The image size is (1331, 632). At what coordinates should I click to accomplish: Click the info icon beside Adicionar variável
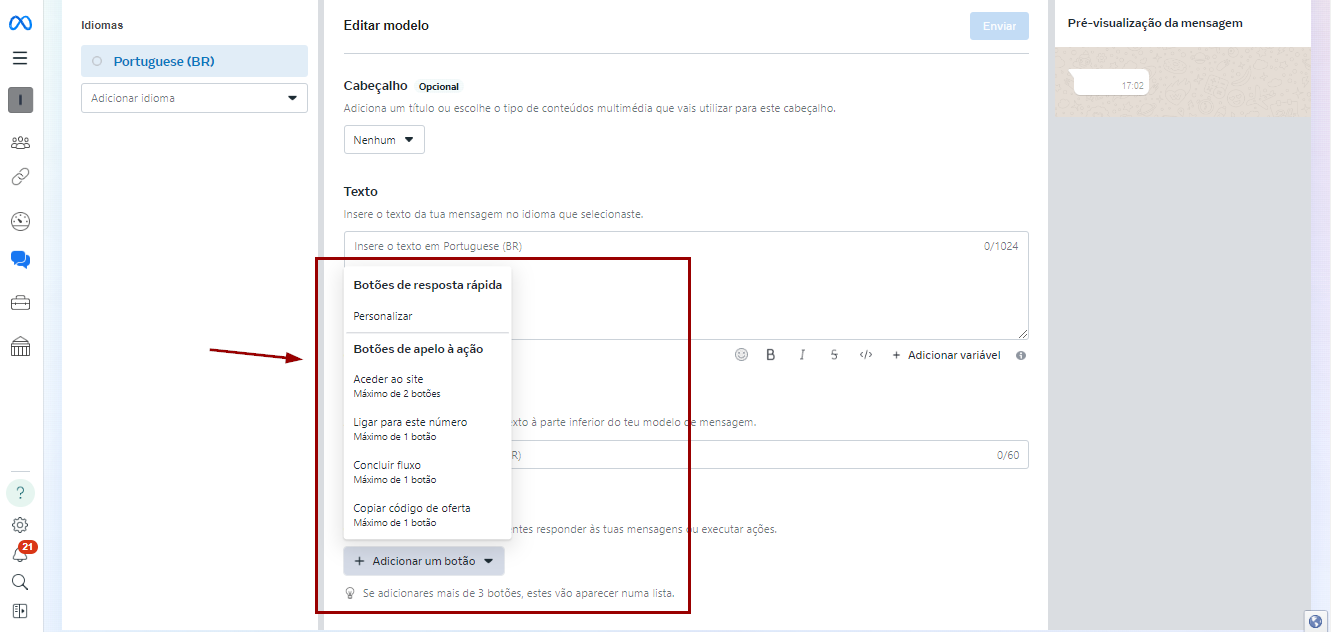click(x=1021, y=355)
